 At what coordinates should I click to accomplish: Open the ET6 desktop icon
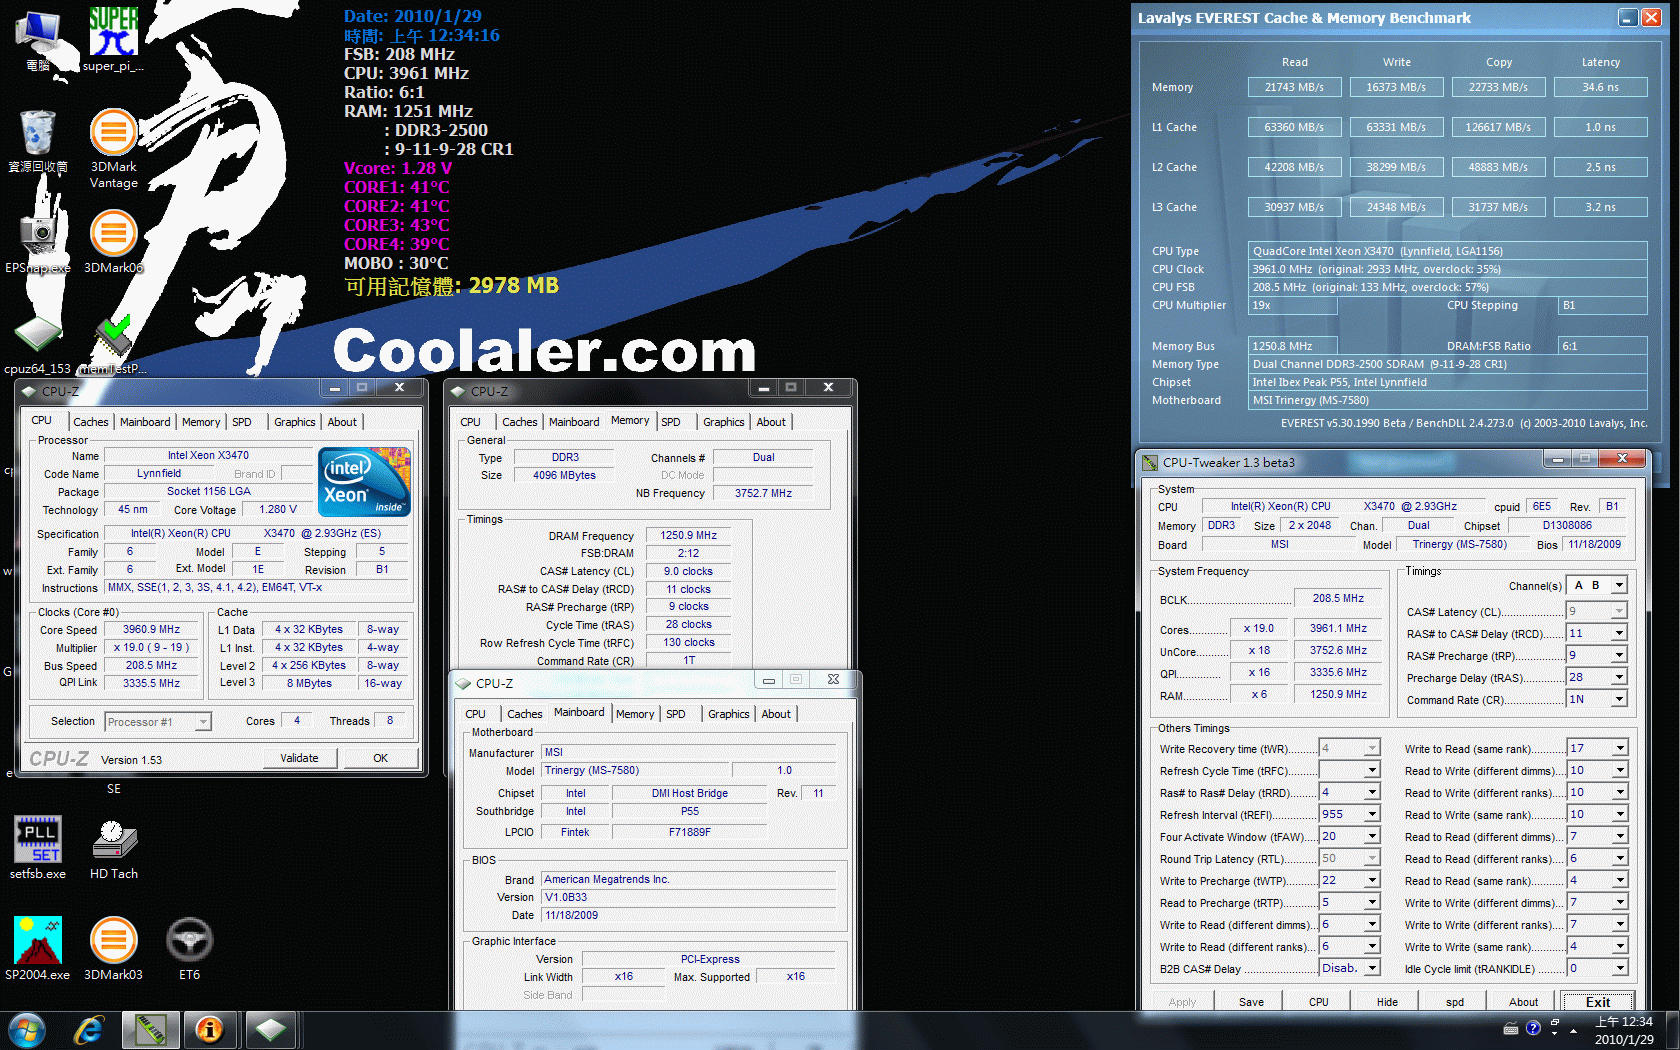coord(189,948)
